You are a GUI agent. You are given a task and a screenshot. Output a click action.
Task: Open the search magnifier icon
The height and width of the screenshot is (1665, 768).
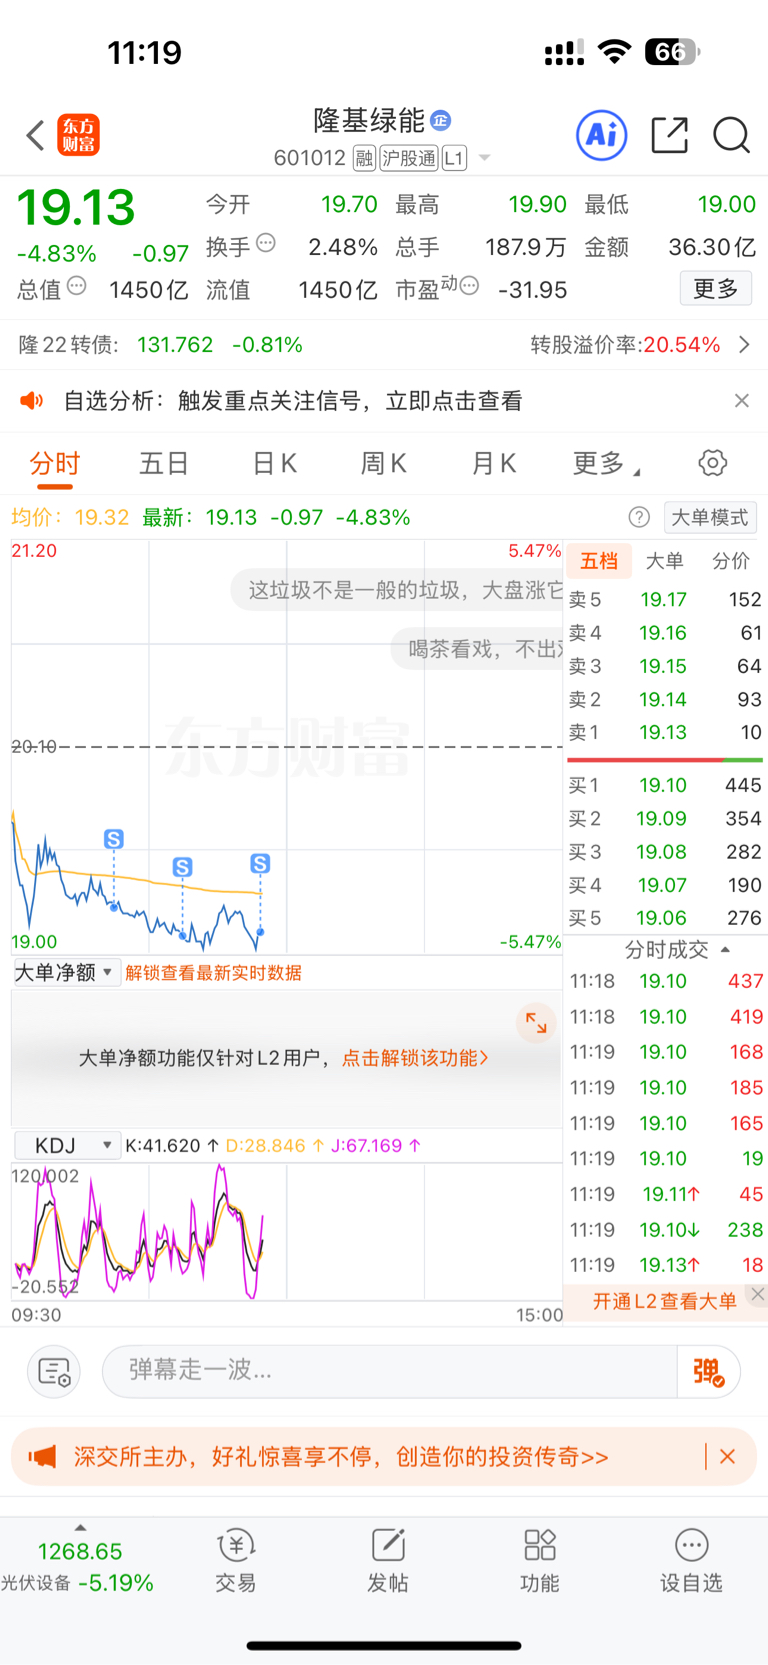(x=731, y=135)
